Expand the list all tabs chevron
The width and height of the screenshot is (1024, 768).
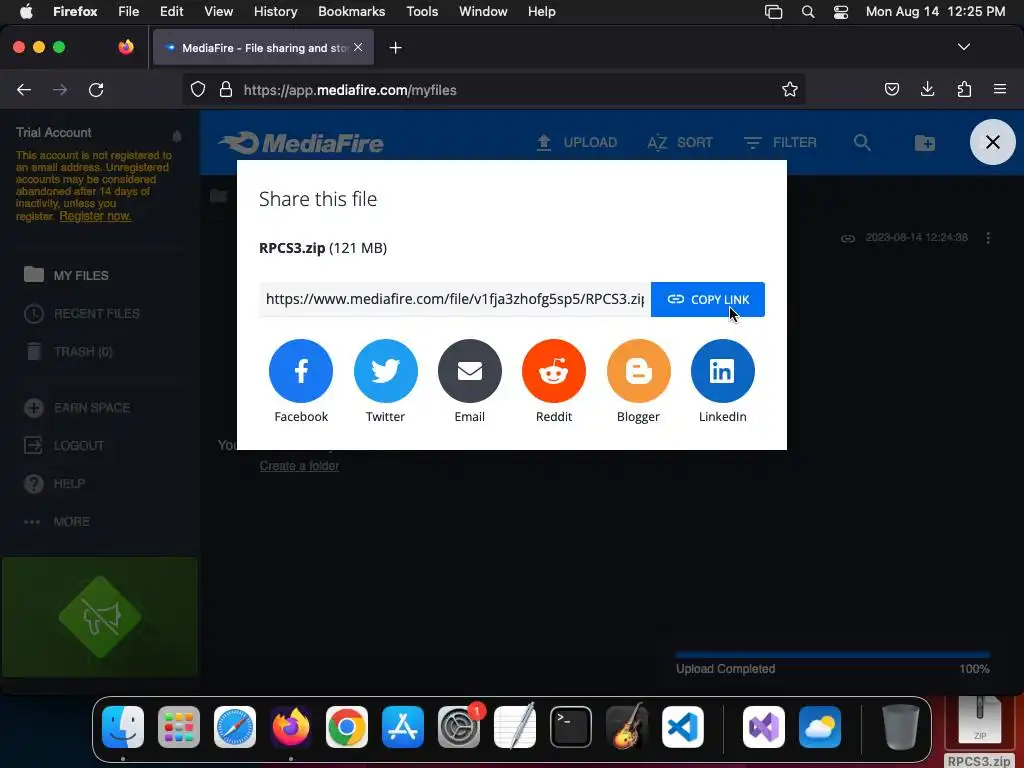click(963, 47)
